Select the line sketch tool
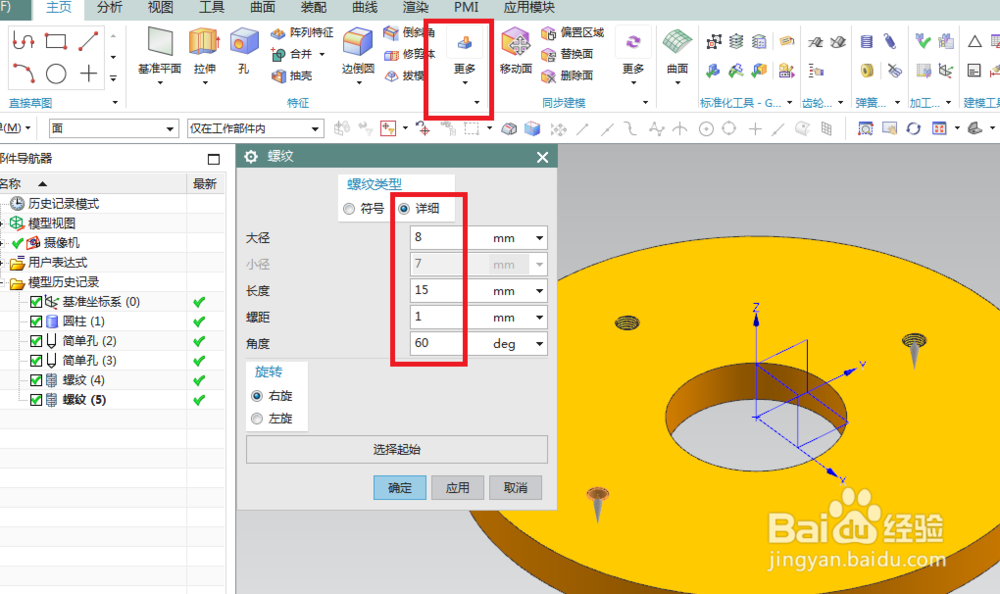The width and height of the screenshot is (1000, 594). click(x=88, y=41)
